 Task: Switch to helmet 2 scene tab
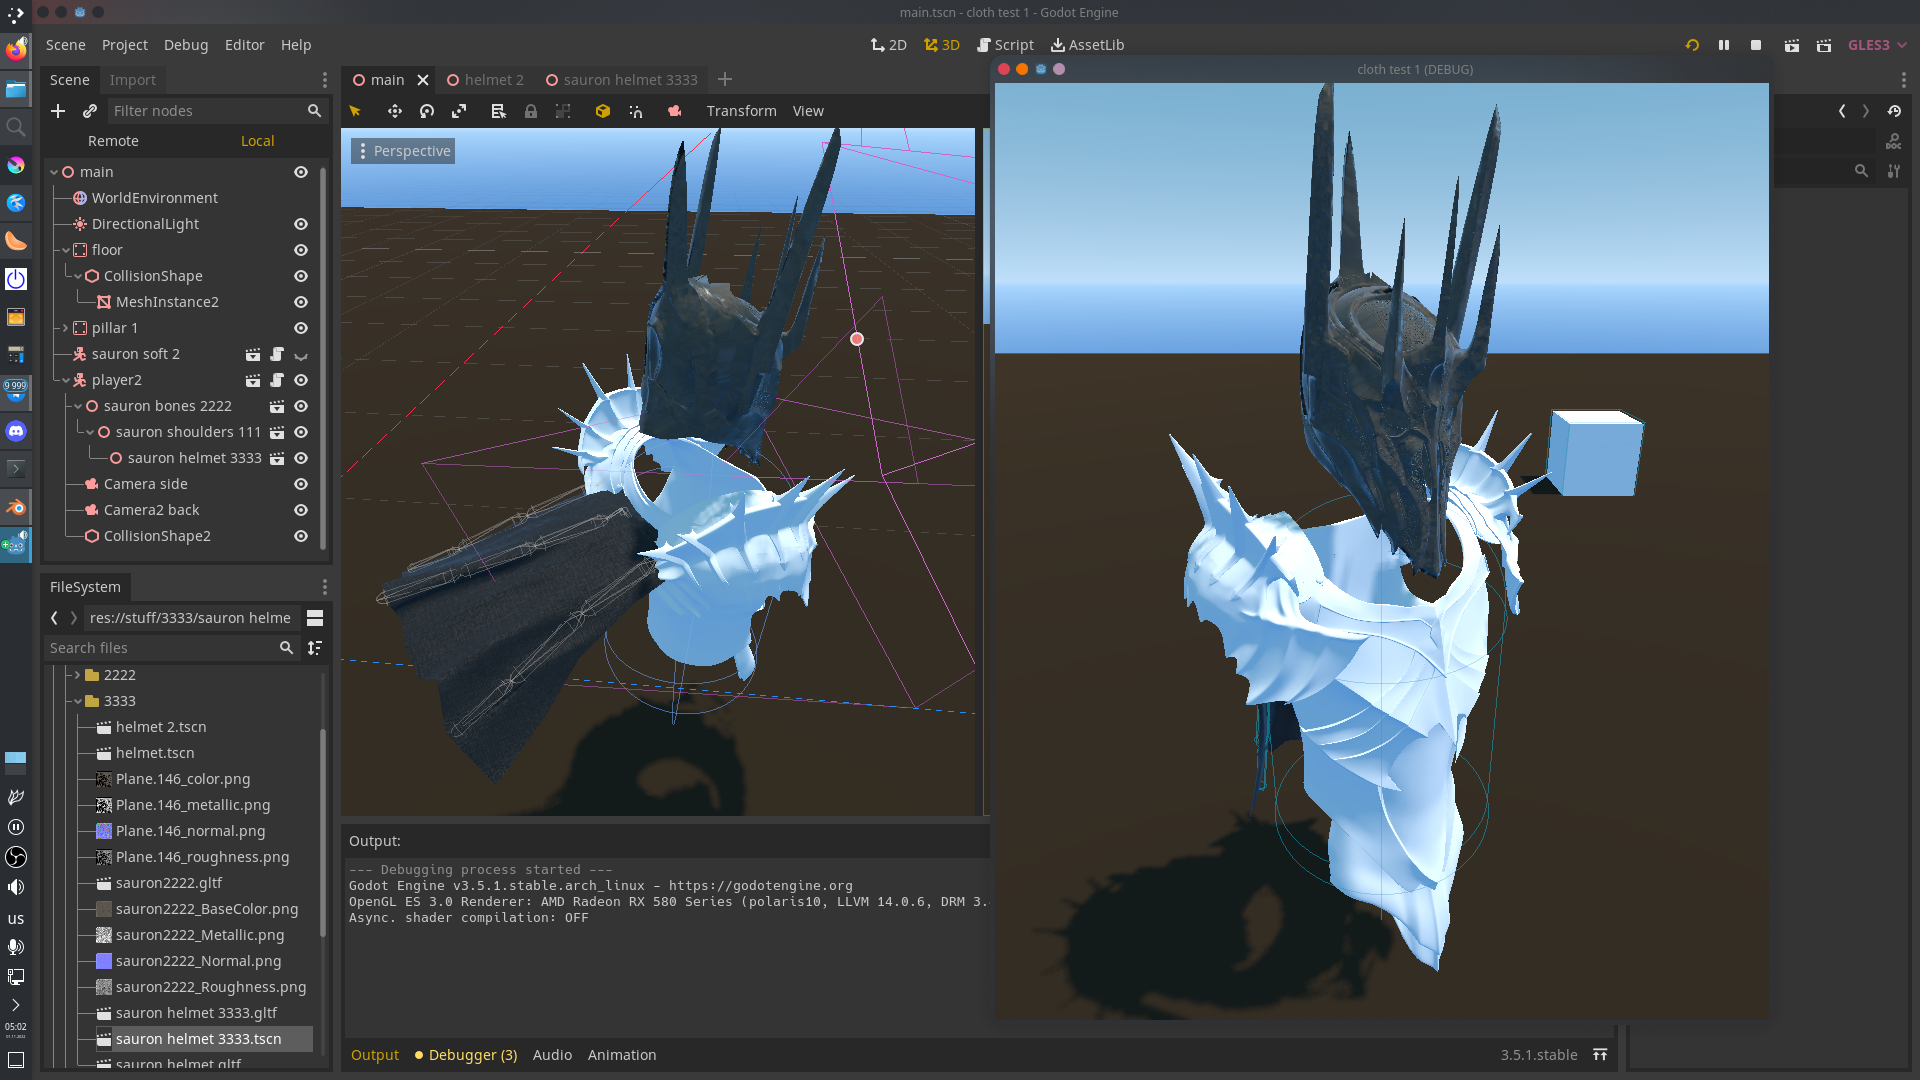[x=486, y=80]
